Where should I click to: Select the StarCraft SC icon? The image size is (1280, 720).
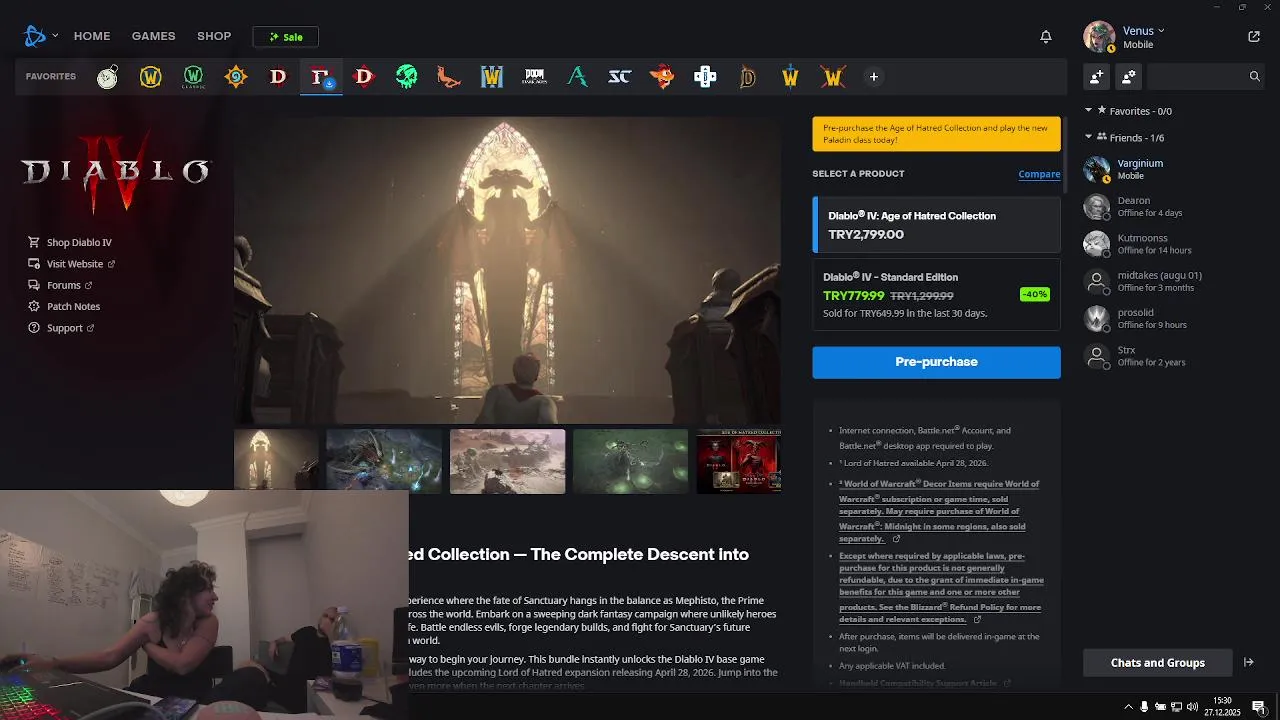pyautogui.click(x=620, y=77)
